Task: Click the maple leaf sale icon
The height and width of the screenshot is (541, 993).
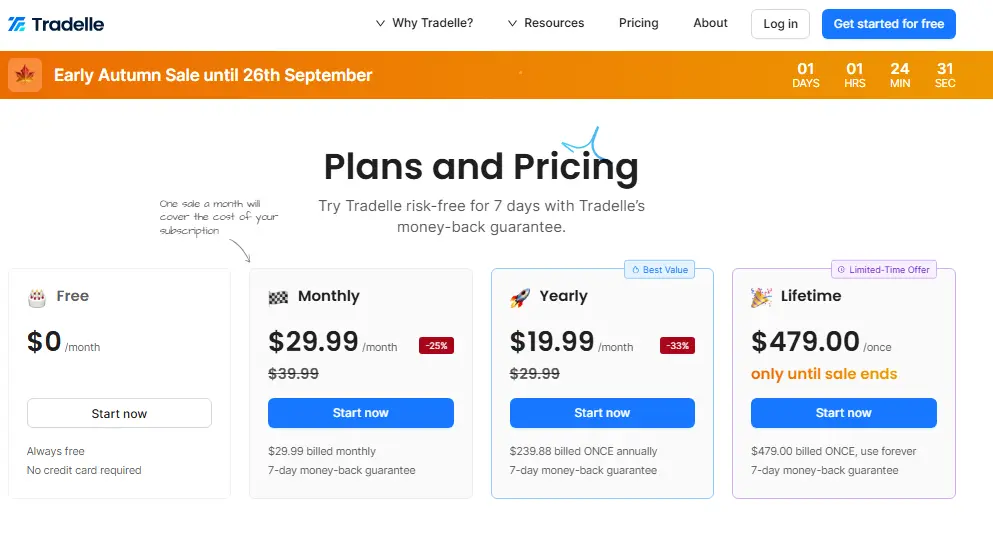Action: [x=25, y=75]
